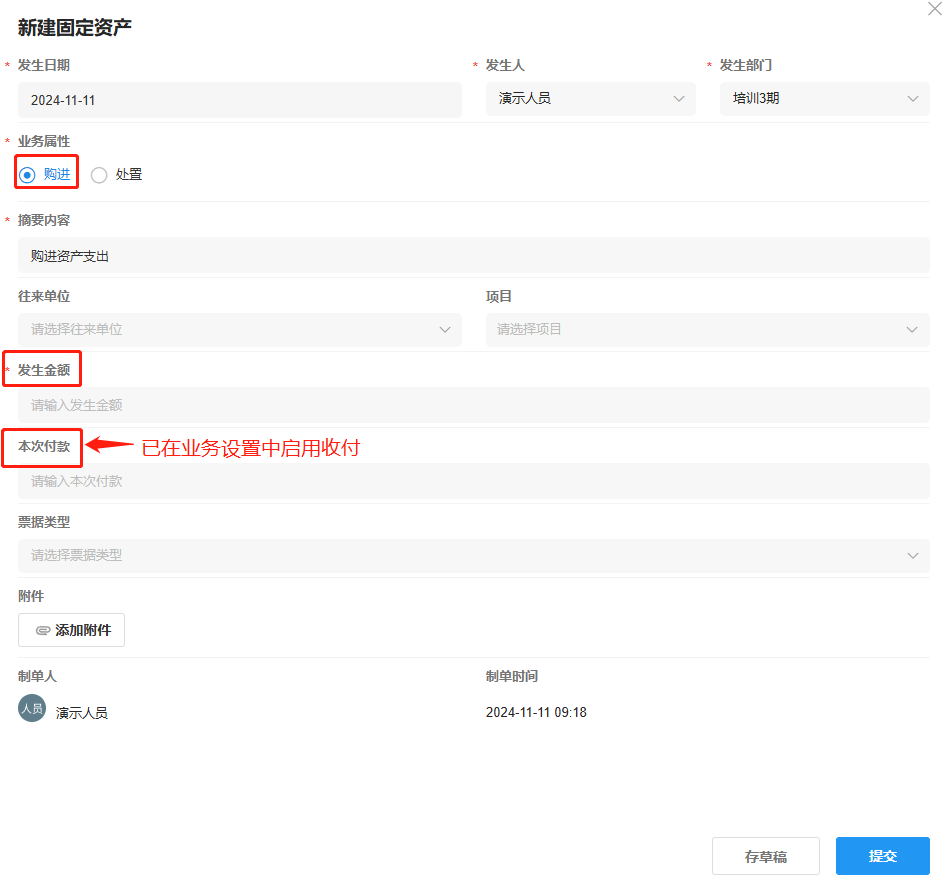The width and height of the screenshot is (946, 889).
Task: Select the 处置 radio button
Action: pyautogui.click(x=99, y=175)
